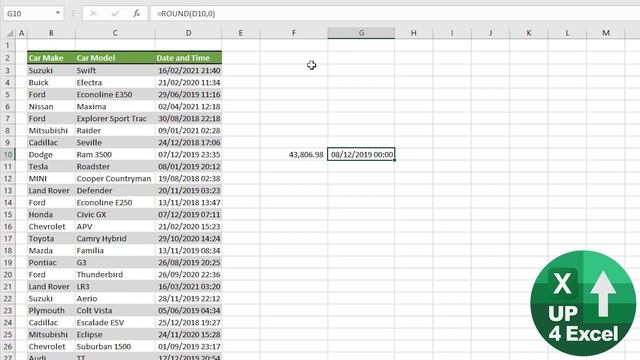Screen dimensions: 640x360
Task: Click the Tesla cell
Action: point(51,167)
